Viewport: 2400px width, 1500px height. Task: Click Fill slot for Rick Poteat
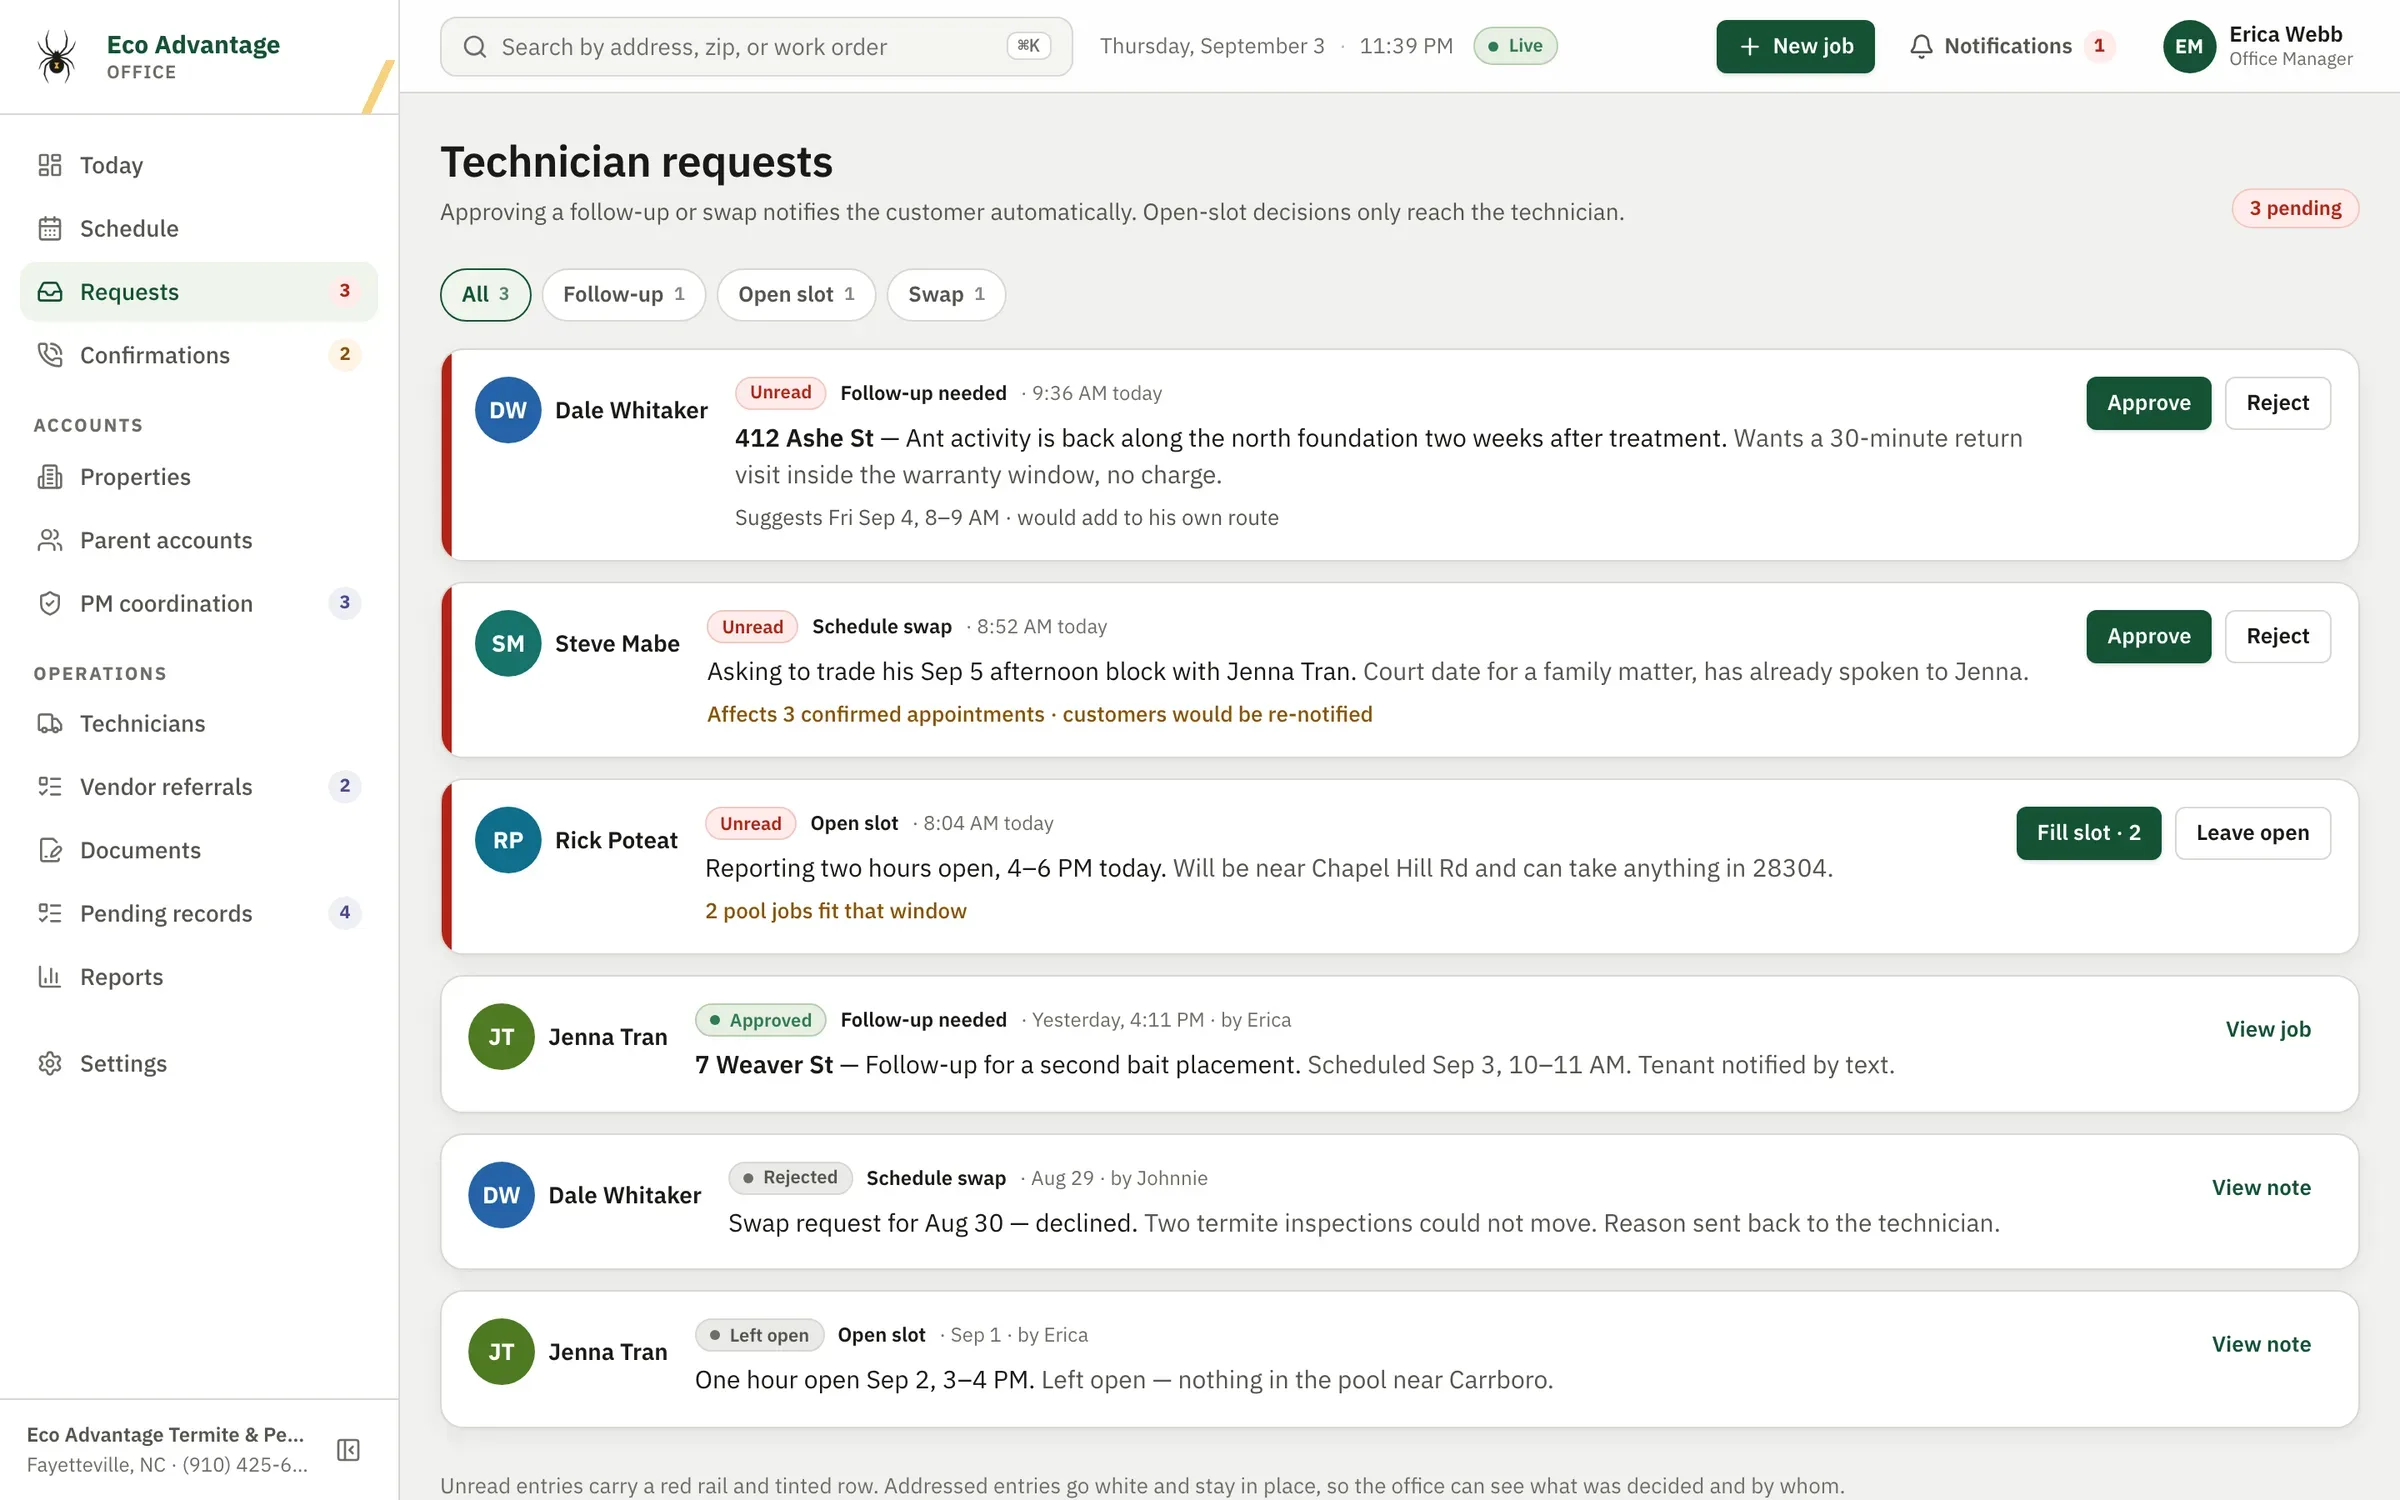[2088, 833]
